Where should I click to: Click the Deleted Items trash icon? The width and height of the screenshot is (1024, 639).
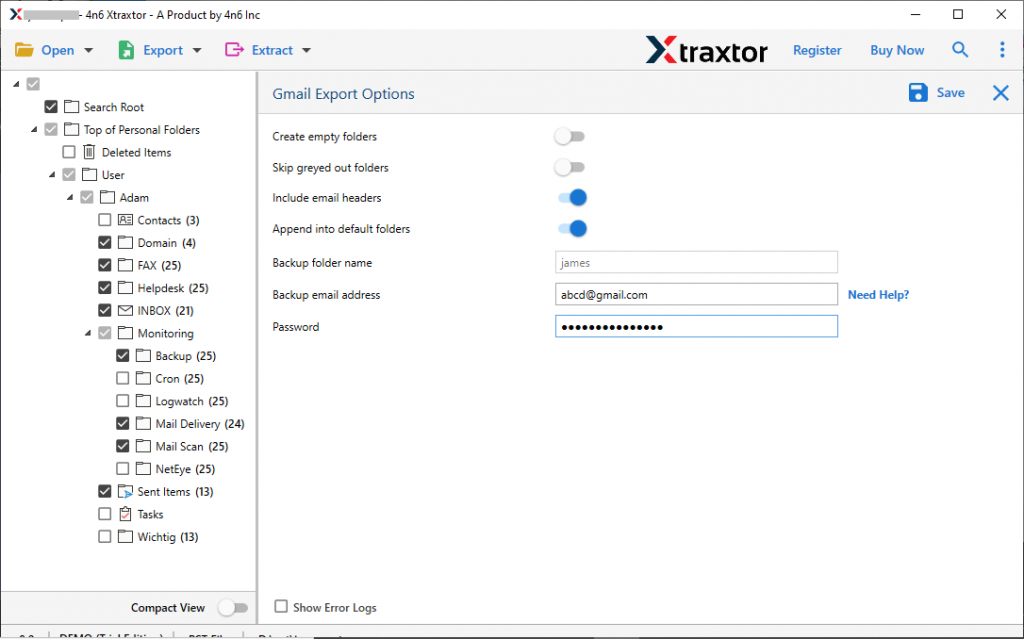88,151
